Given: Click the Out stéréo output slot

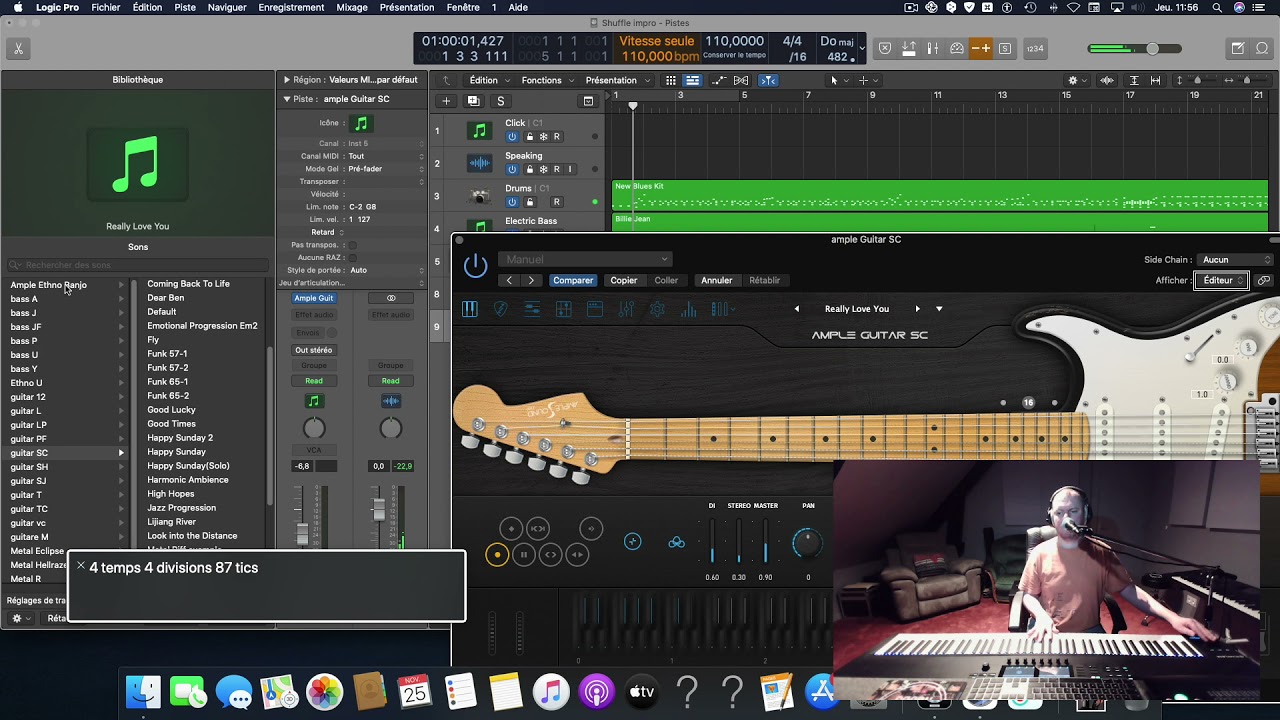Looking at the screenshot, I should tap(314, 350).
